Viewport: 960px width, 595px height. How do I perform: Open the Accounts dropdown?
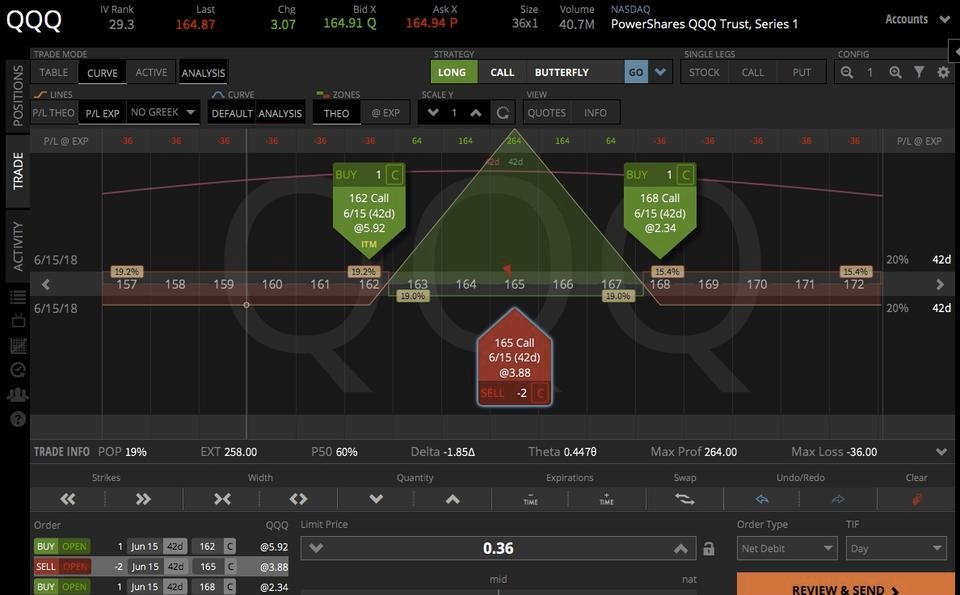click(x=917, y=19)
